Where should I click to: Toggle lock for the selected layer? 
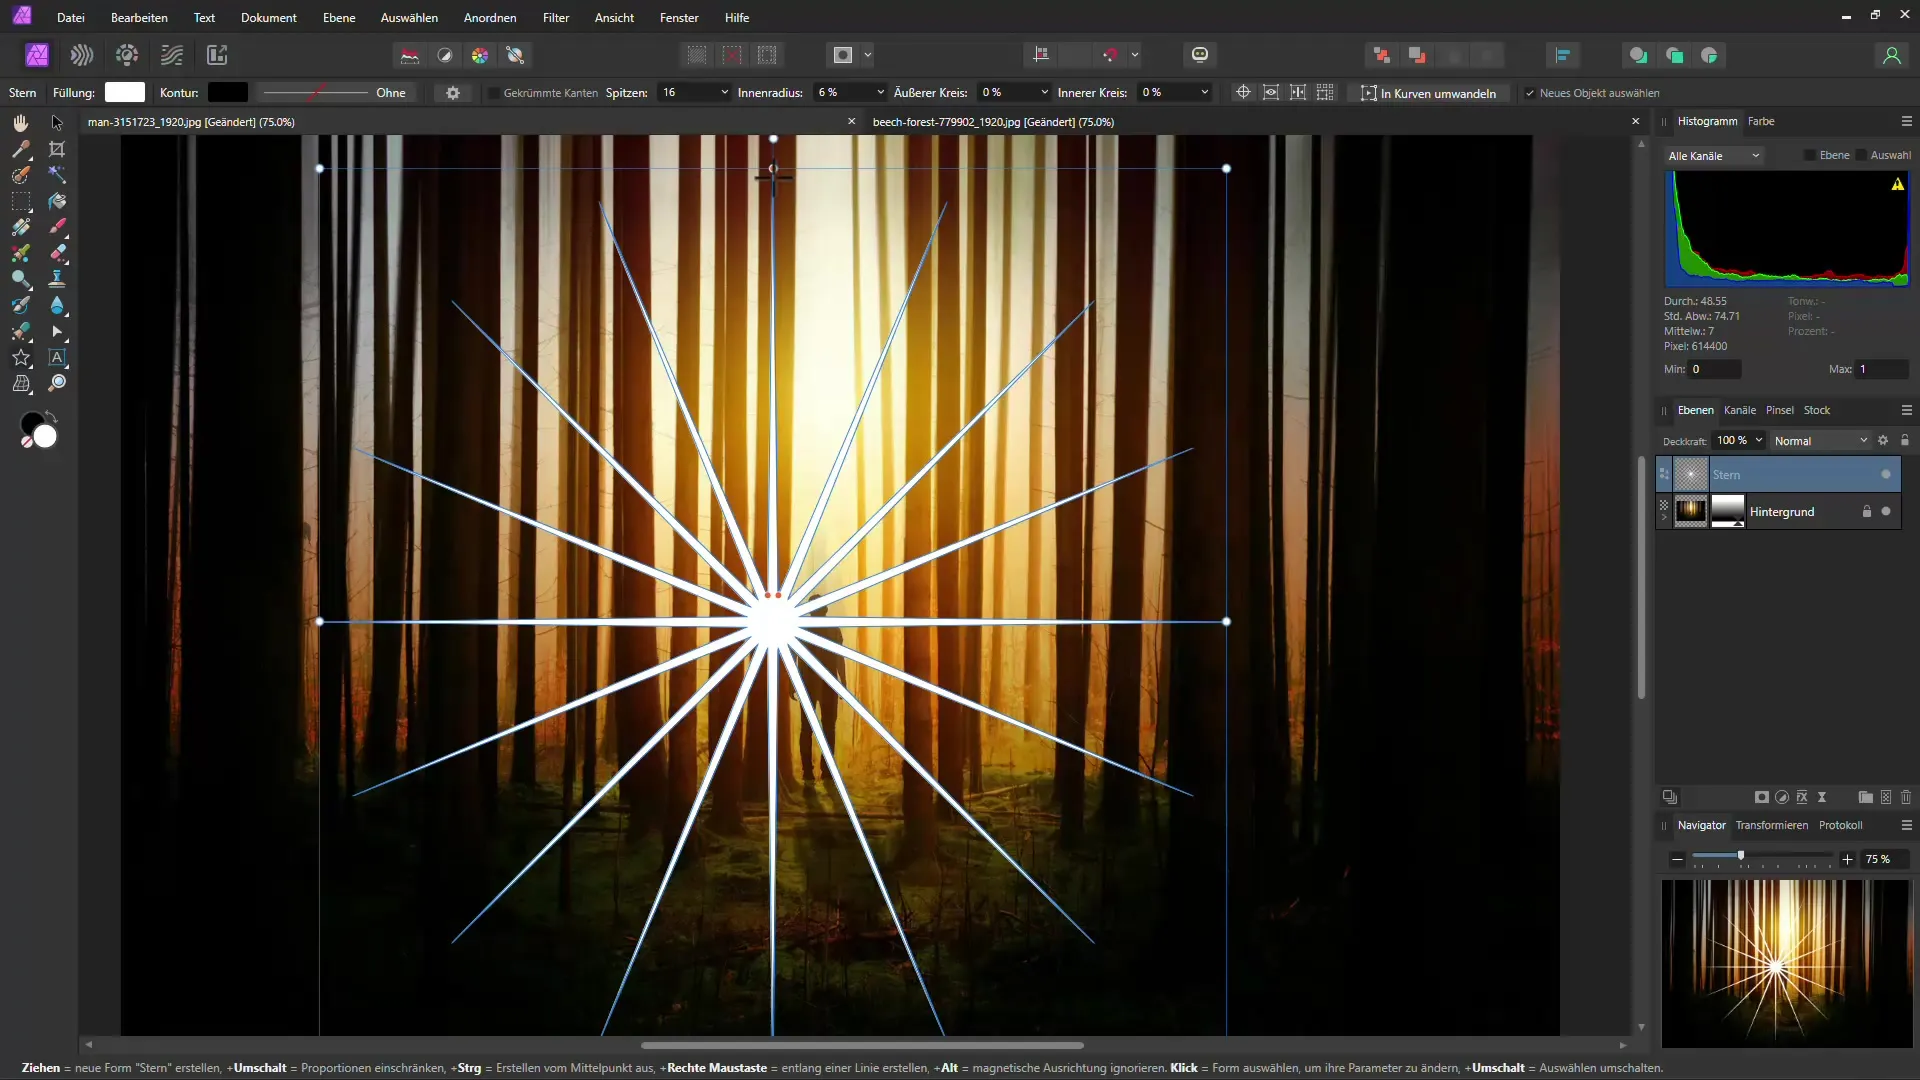pyautogui.click(x=1905, y=440)
